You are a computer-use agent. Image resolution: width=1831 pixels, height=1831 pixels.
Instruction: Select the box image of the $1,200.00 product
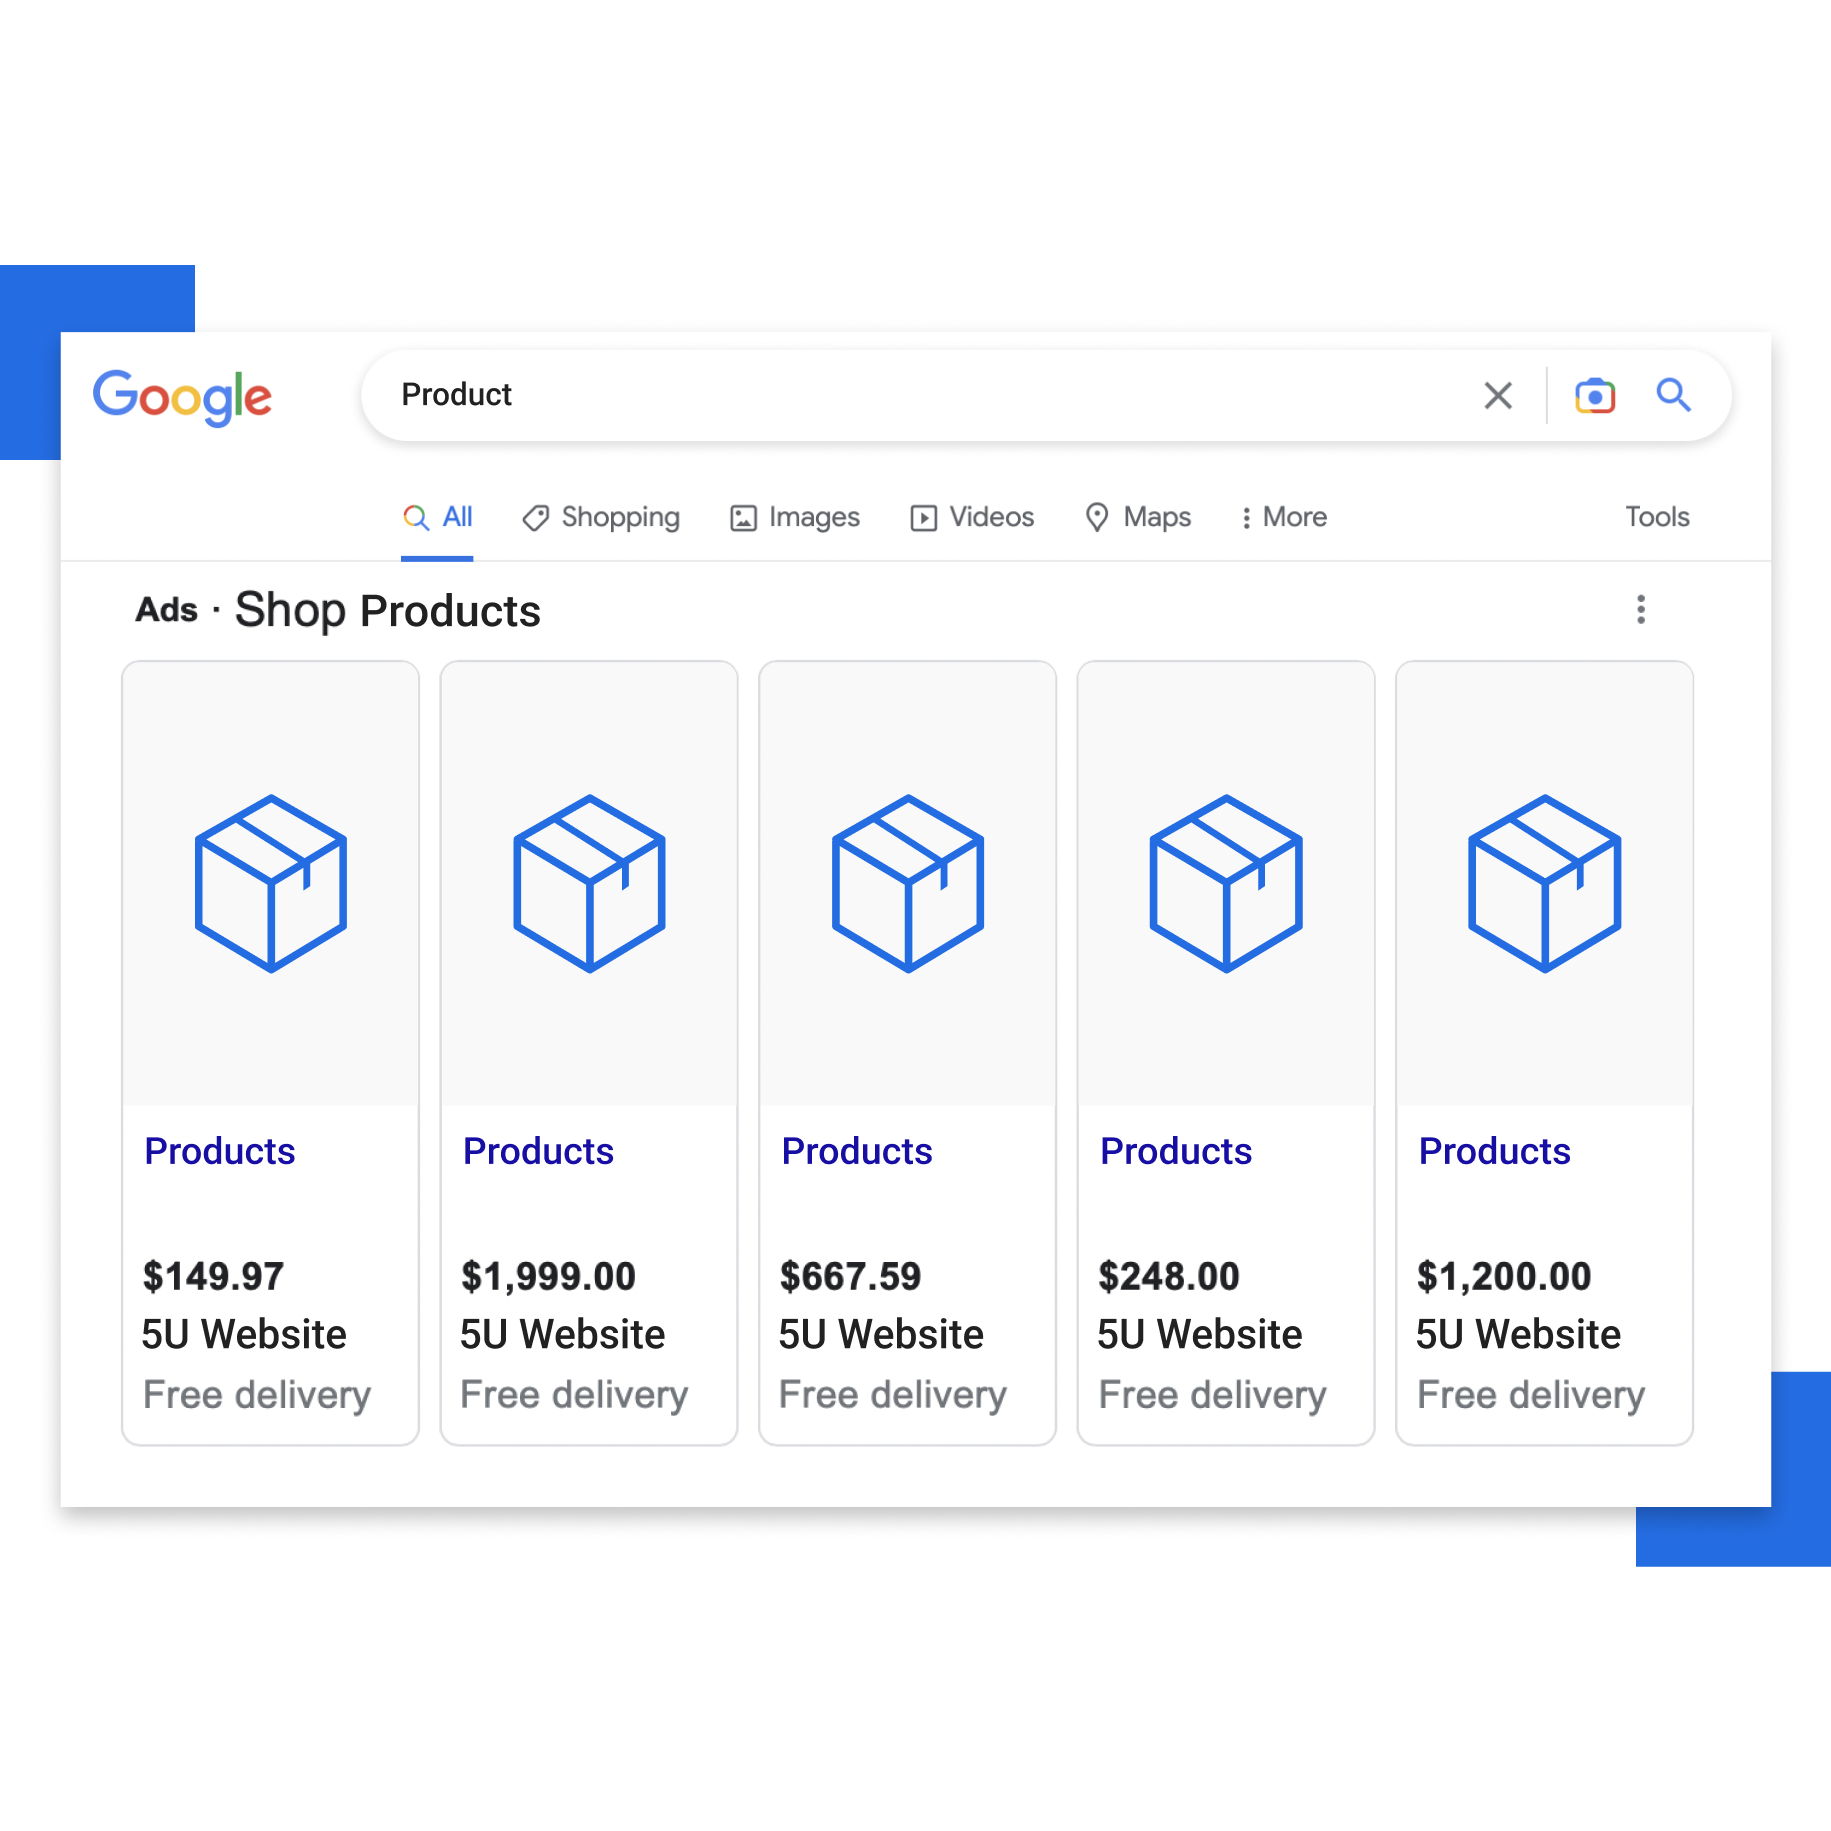coord(1544,883)
